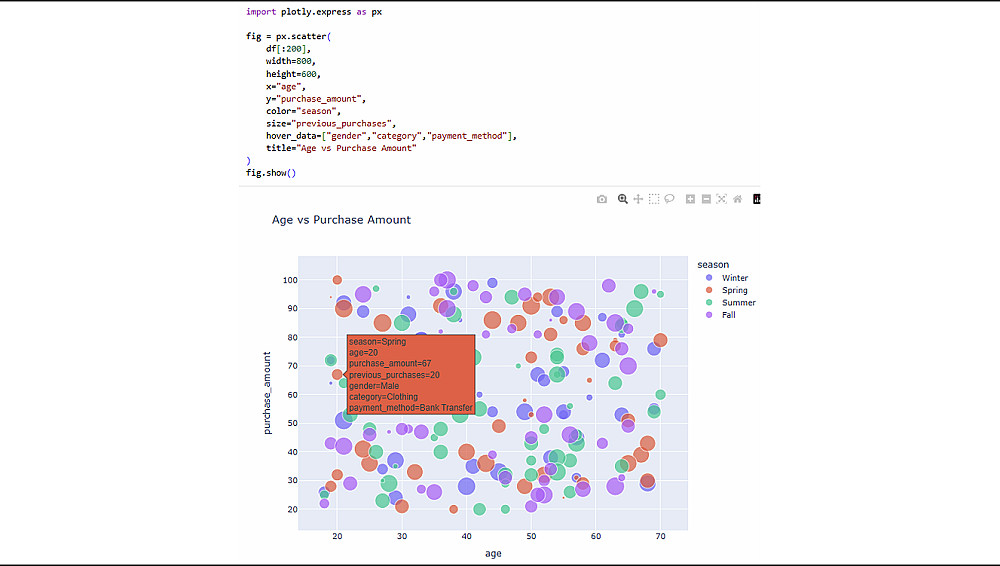The height and width of the screenshot is (566, 1000).
Task: Click the Zoom In plus icon
Action: (x=690, y=199)
